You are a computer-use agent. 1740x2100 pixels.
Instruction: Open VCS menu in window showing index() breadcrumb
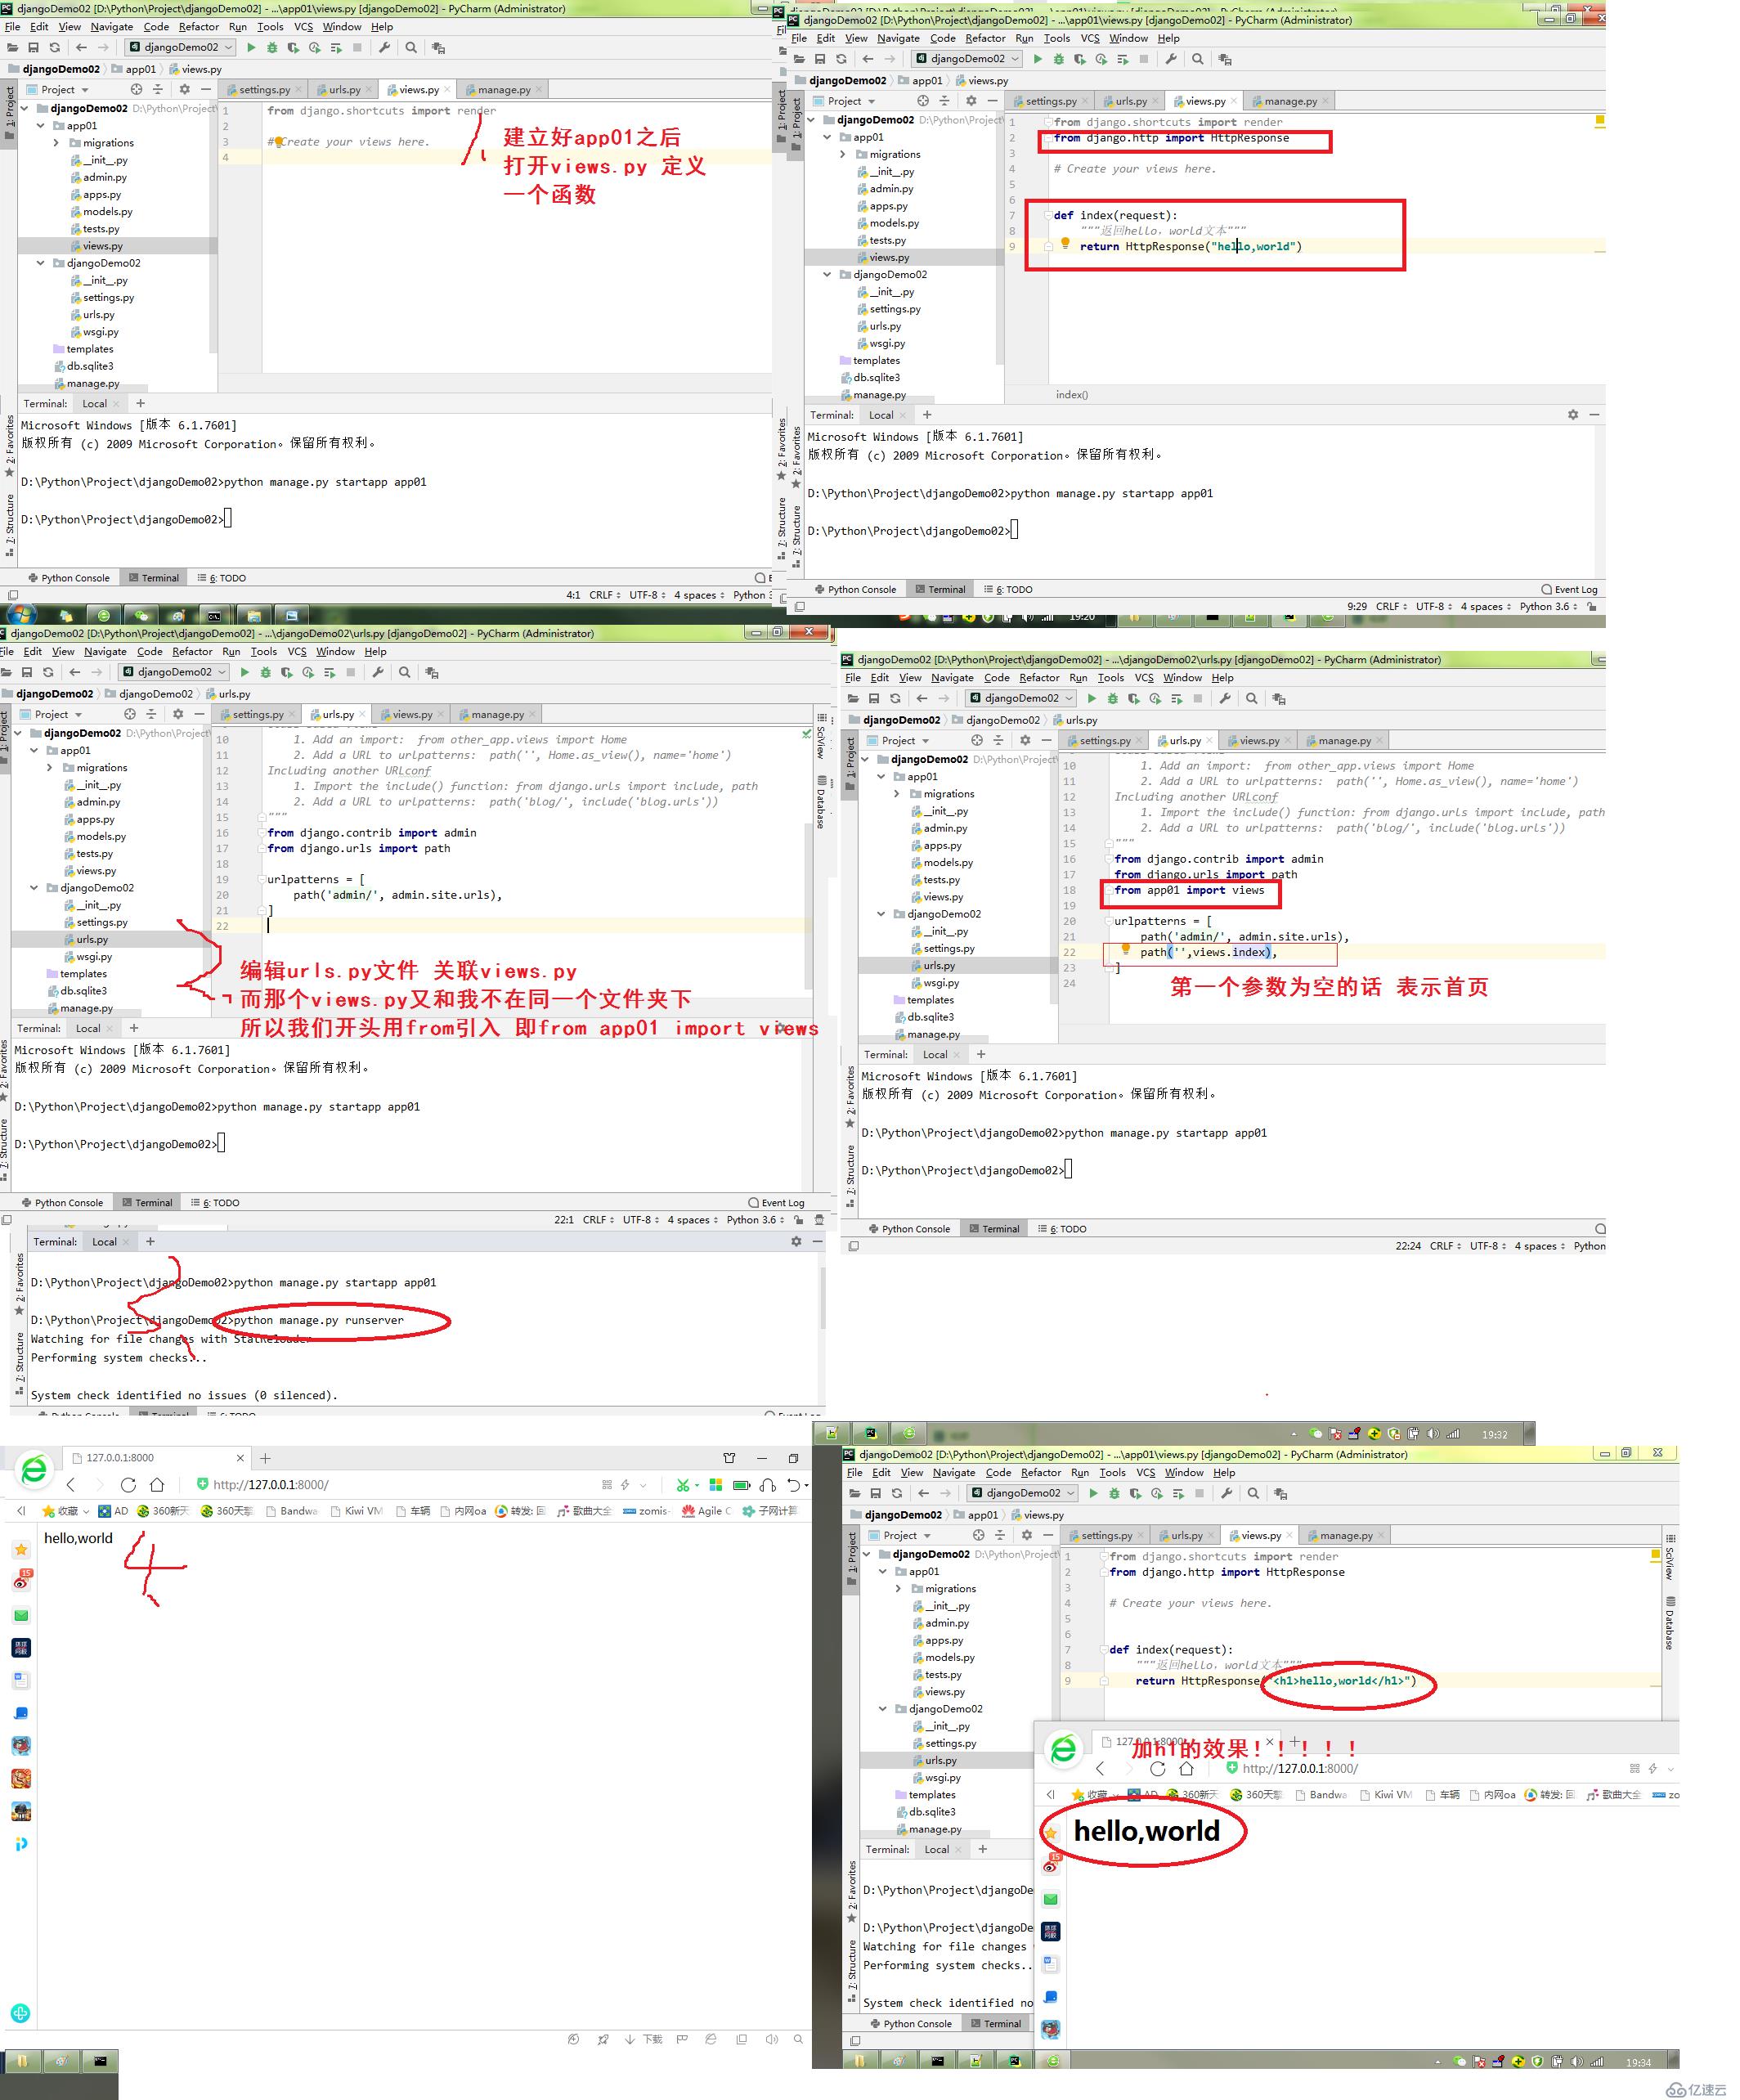coord(1090,38)
